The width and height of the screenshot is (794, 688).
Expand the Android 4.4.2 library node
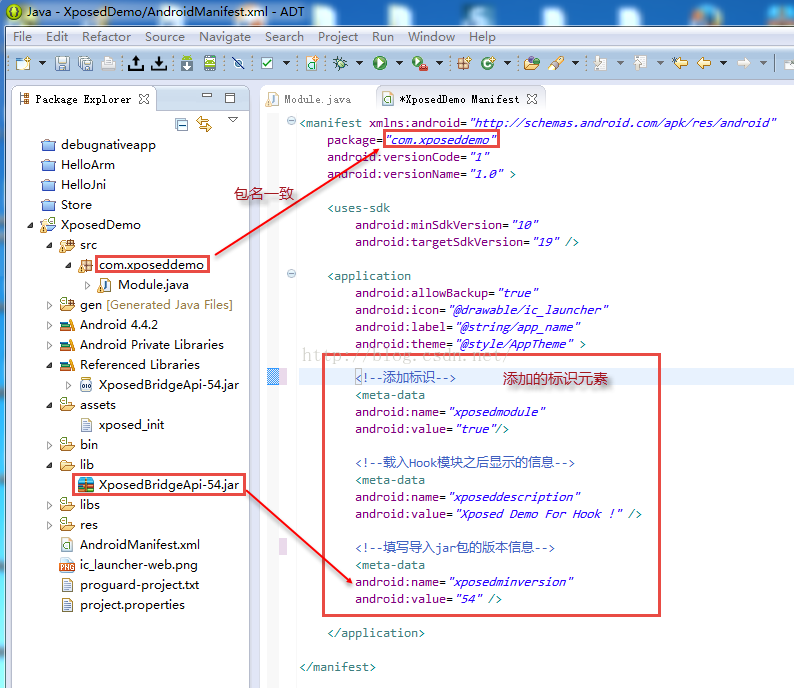click(x=49, y=326)
